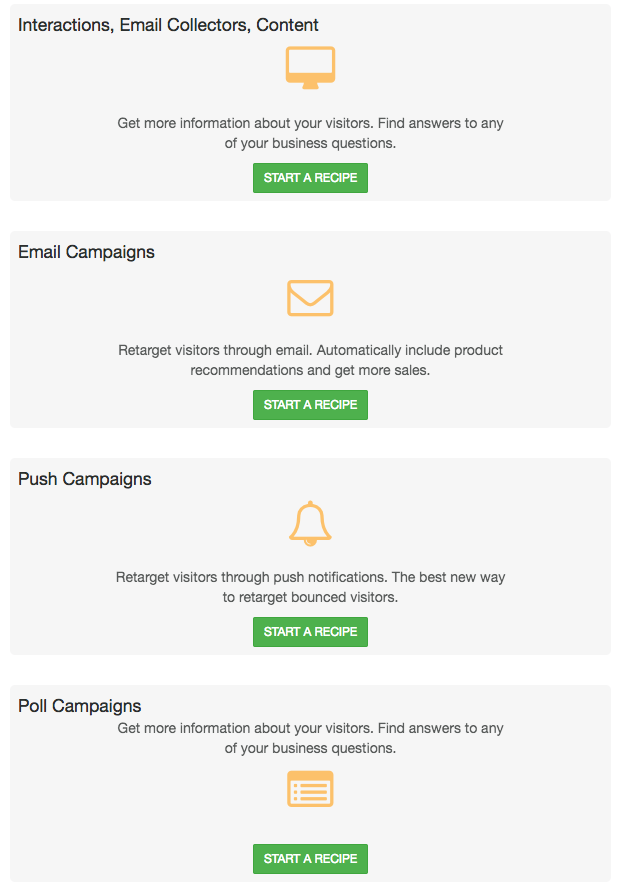Start a recipe for Interactions, Email Collectors, Content

coord(310,178)
